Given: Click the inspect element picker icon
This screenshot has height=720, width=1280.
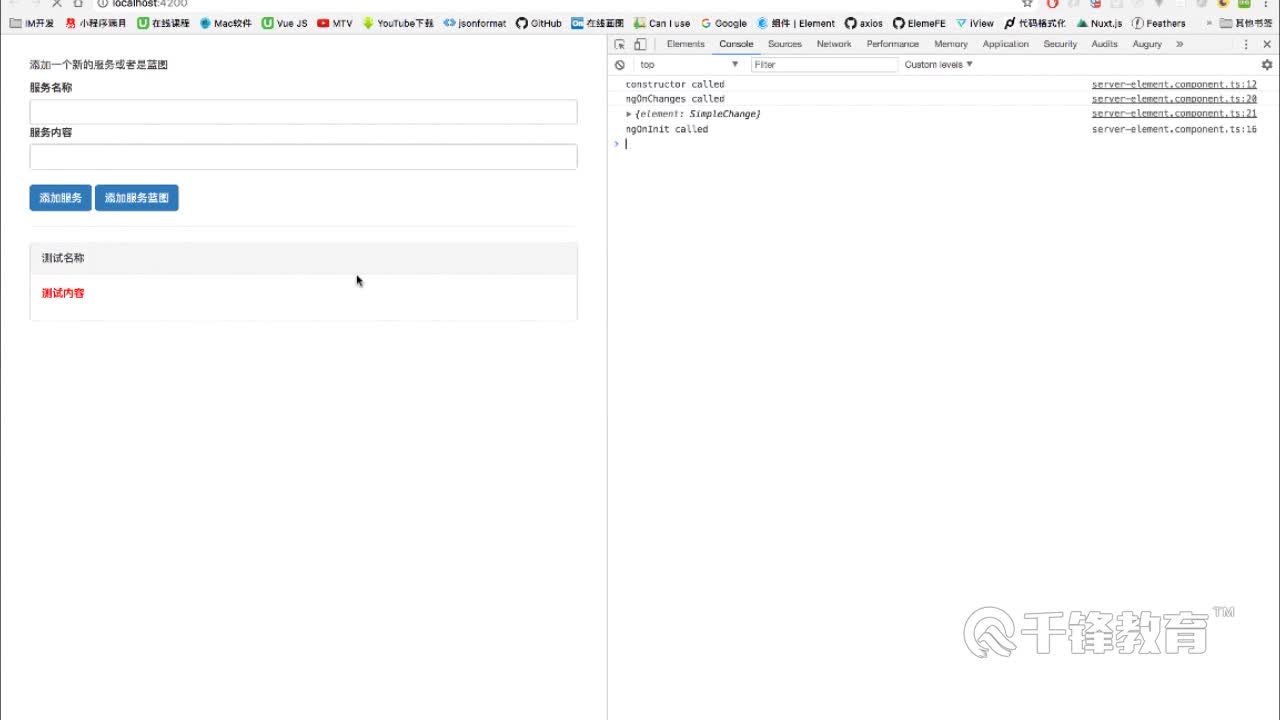Looking at the screenshot, I should click(x=620, y=44).
